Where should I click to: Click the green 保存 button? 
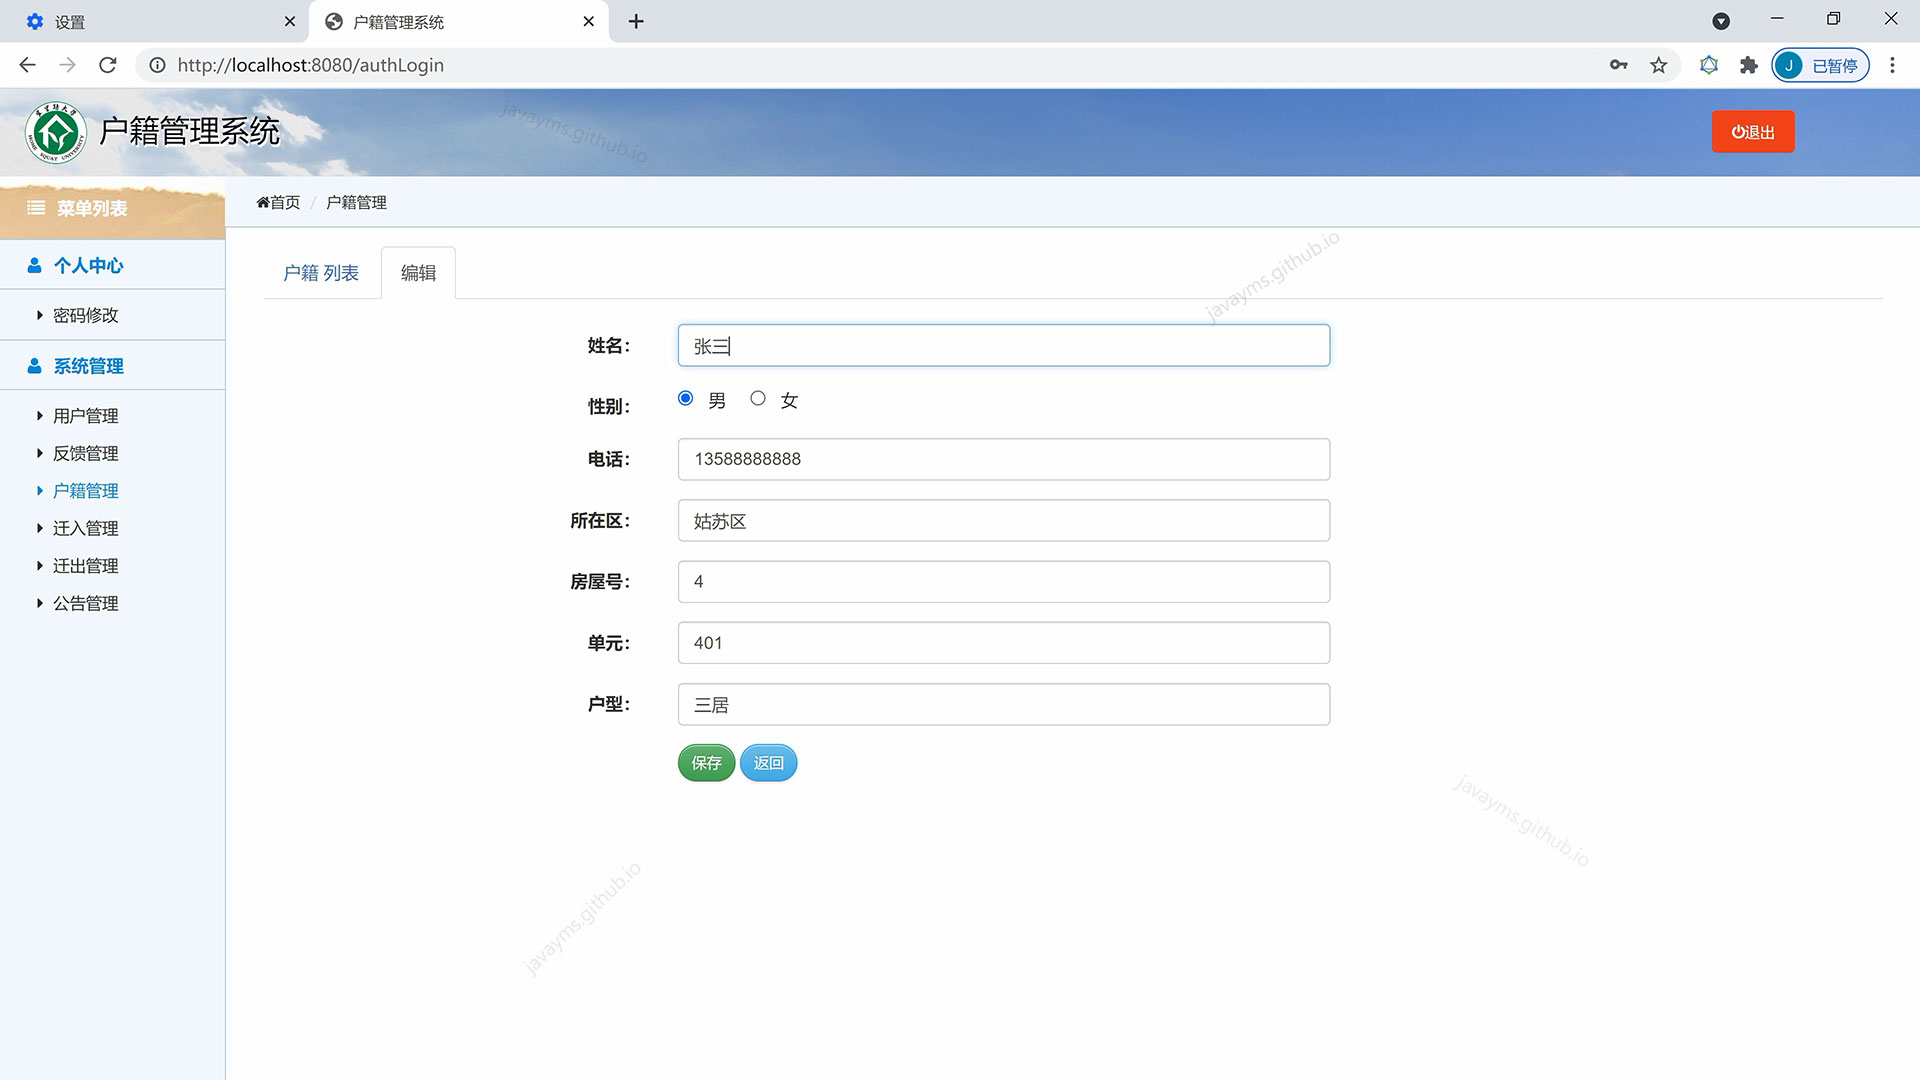(706, 763)
